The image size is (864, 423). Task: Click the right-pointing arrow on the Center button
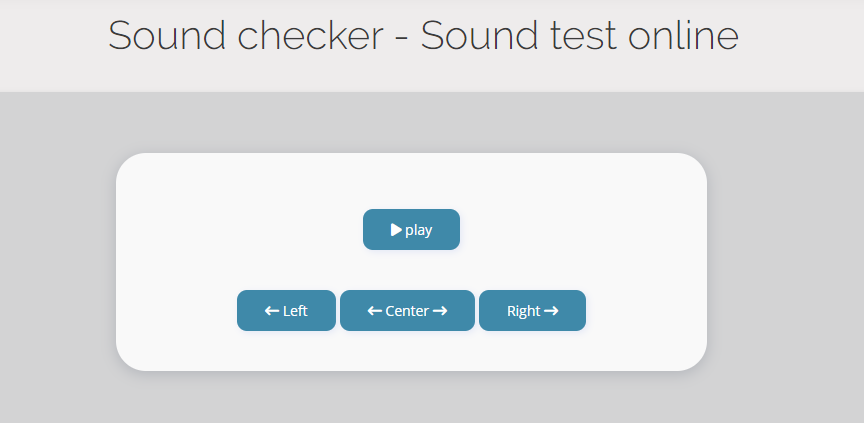[x=440, y=311]
